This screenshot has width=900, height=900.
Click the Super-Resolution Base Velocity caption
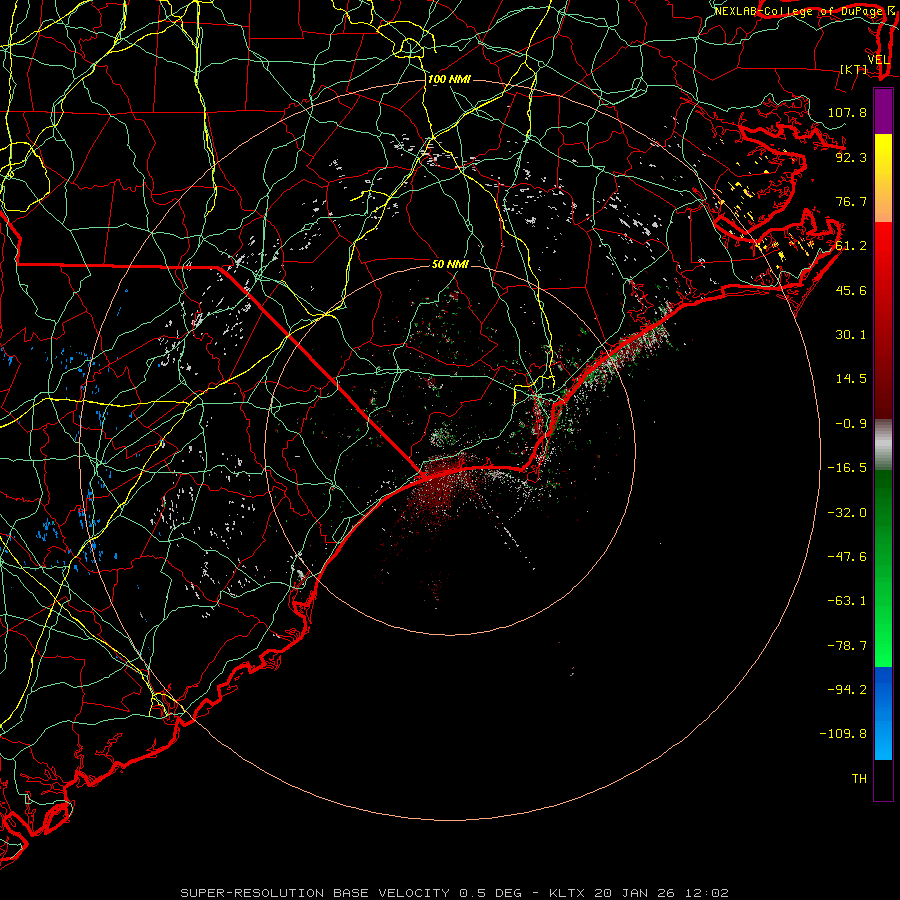[x=454, y=893]
